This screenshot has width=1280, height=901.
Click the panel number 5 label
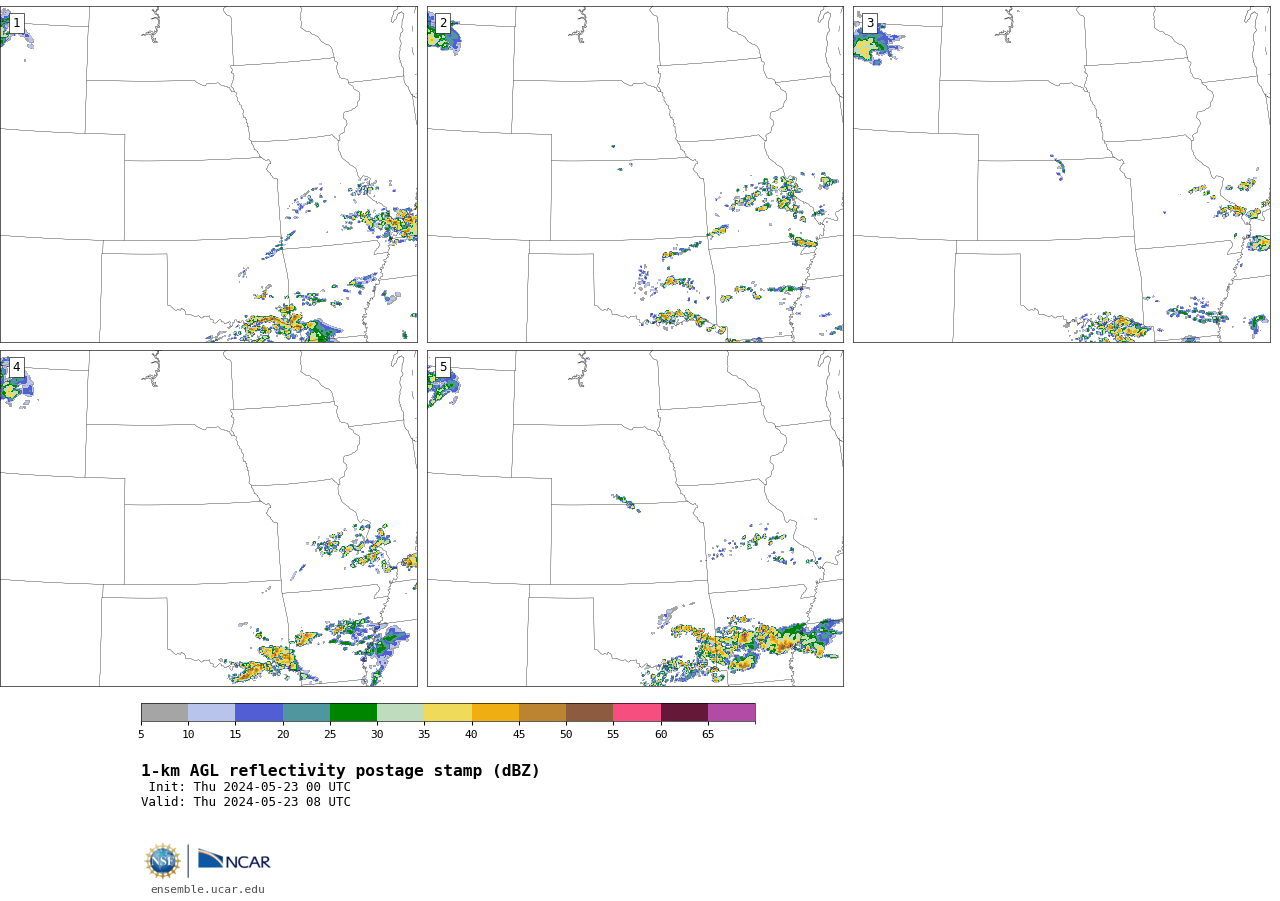(443, 367)
